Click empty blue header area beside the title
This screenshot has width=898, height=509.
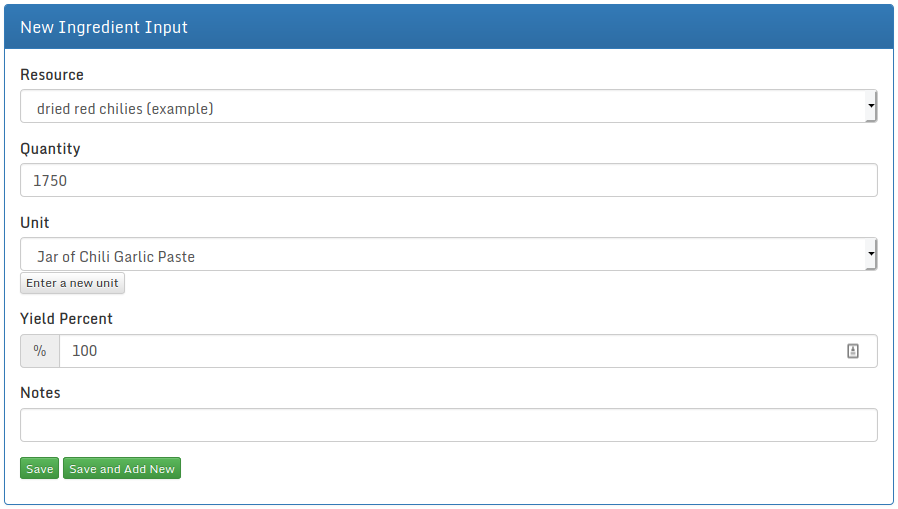(x=550, y=27)
